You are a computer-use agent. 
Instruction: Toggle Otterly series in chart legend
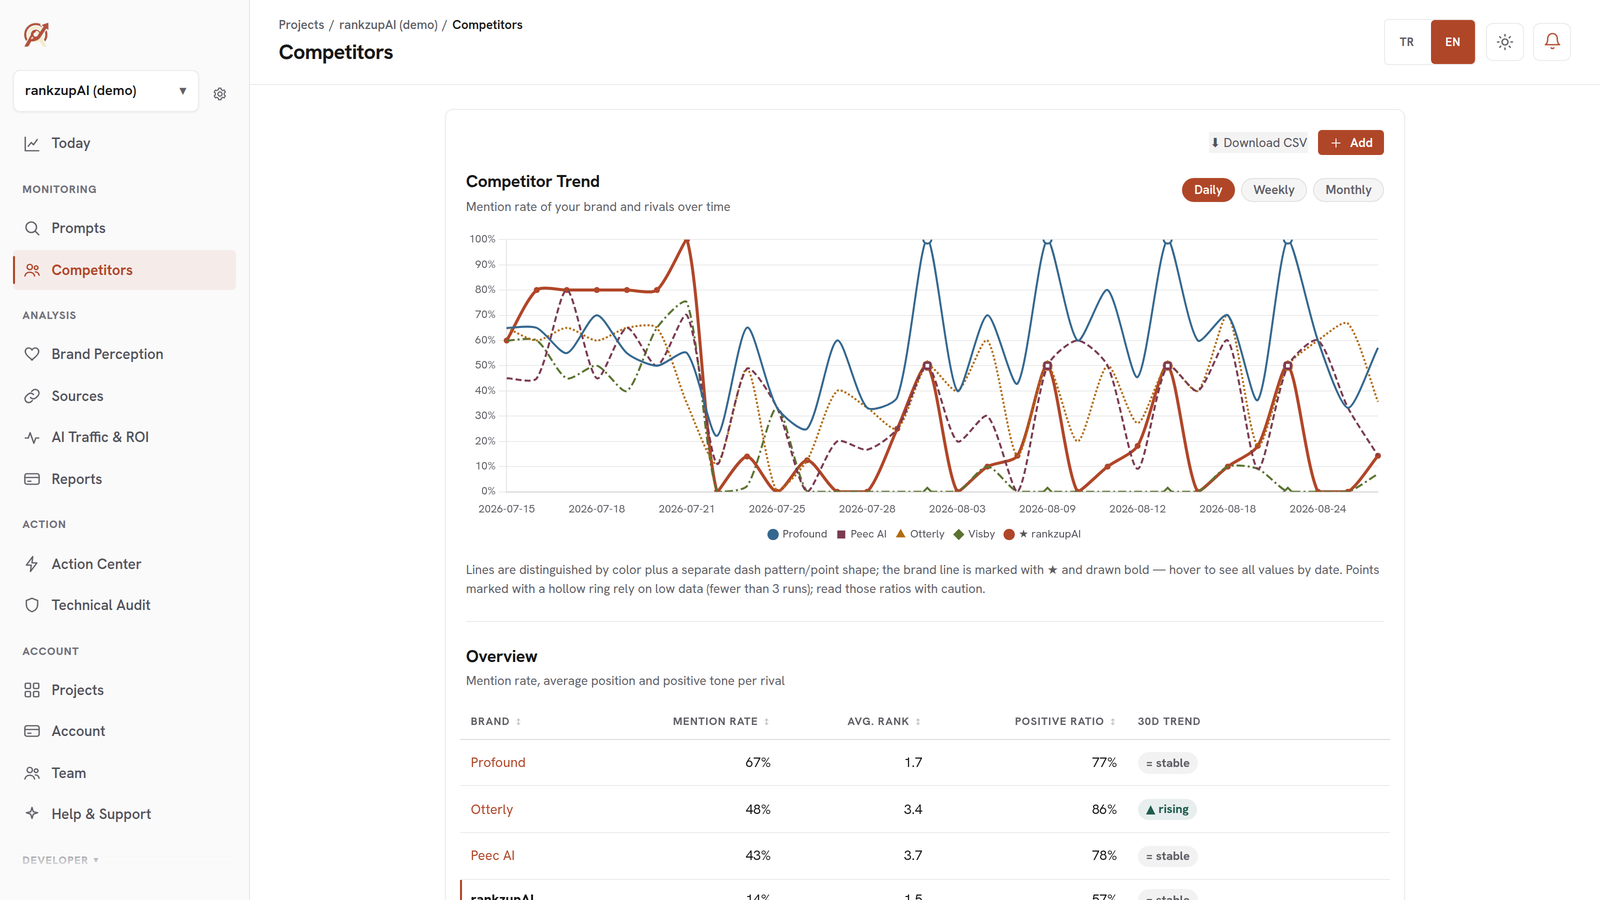click(x=920, y=534)
